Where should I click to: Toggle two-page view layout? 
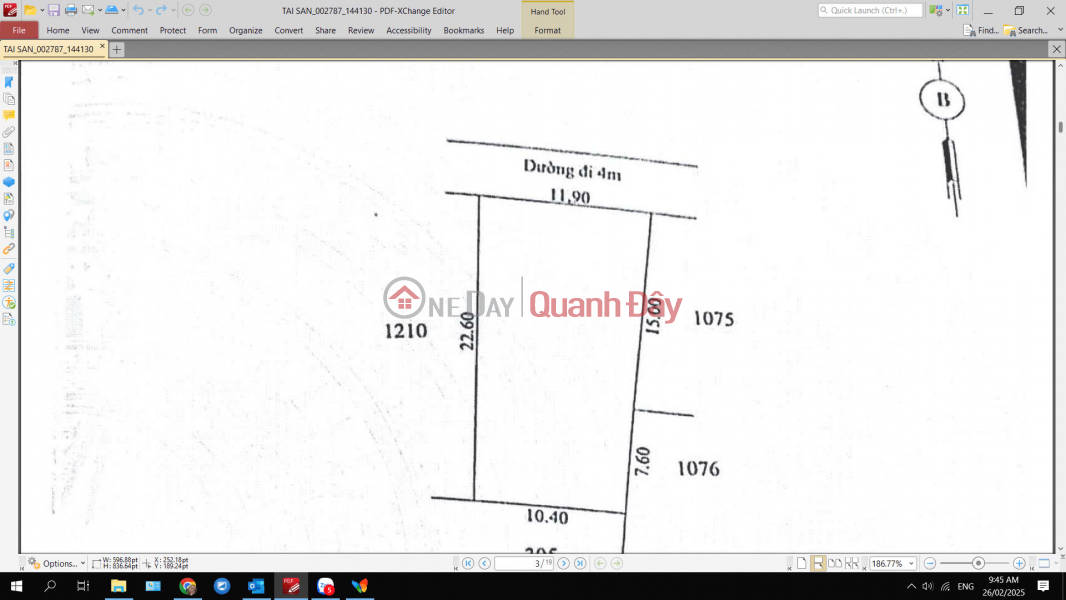(x=834, y=562)
